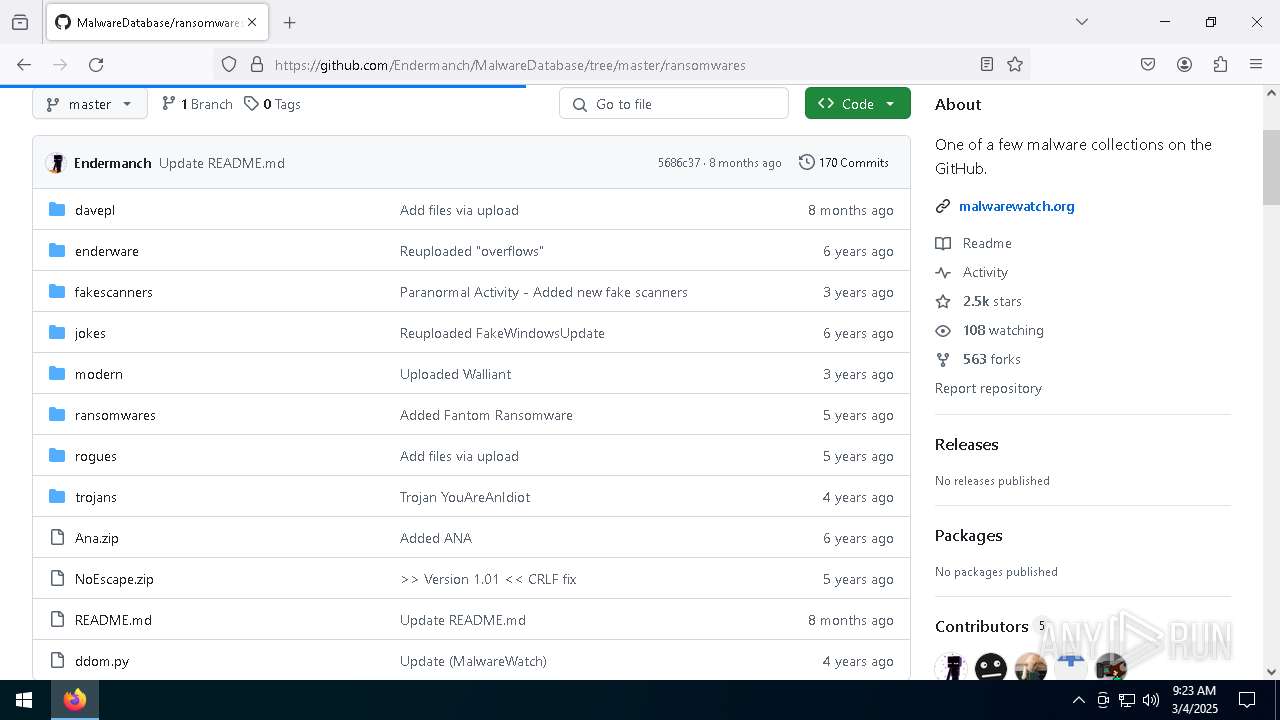Open the README.md file
Screen dimensions: 1280x720
(x=113, y=620)
